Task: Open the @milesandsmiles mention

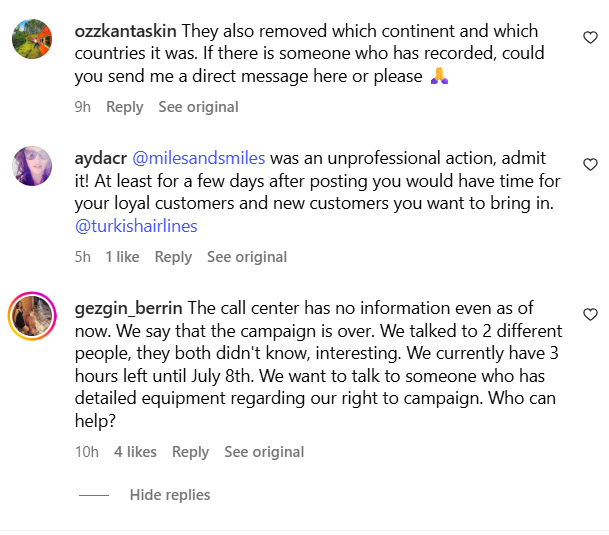Action: (199, 159)
